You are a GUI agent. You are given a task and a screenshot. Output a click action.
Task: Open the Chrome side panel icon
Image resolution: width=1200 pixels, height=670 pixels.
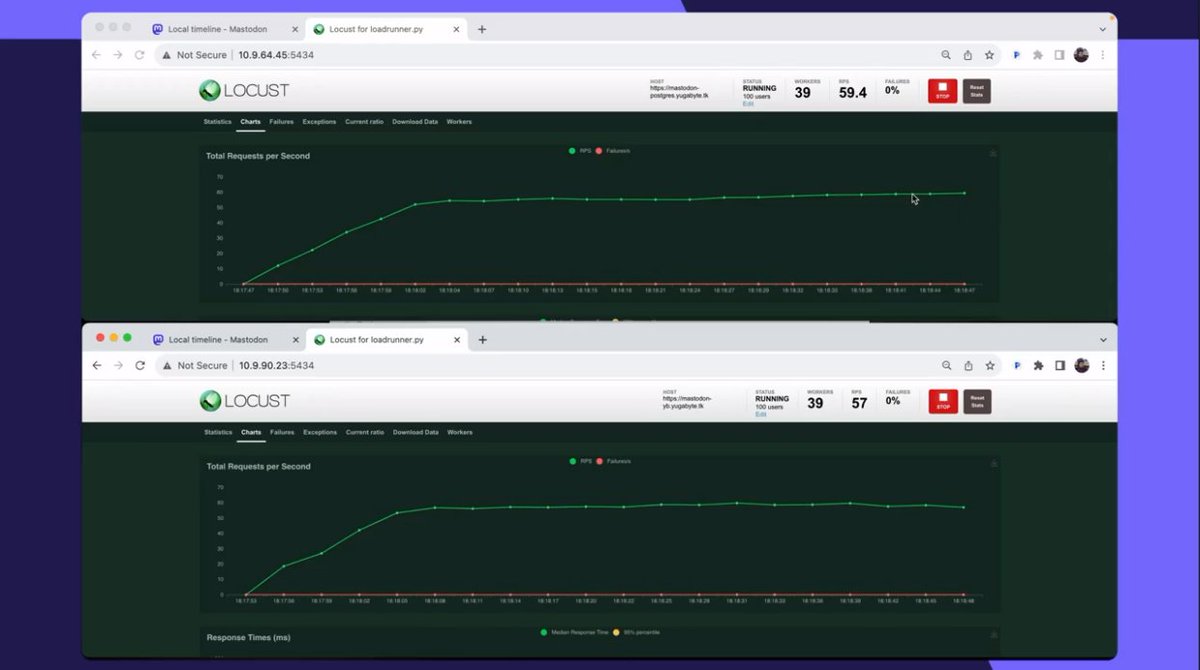point(1060,55)
